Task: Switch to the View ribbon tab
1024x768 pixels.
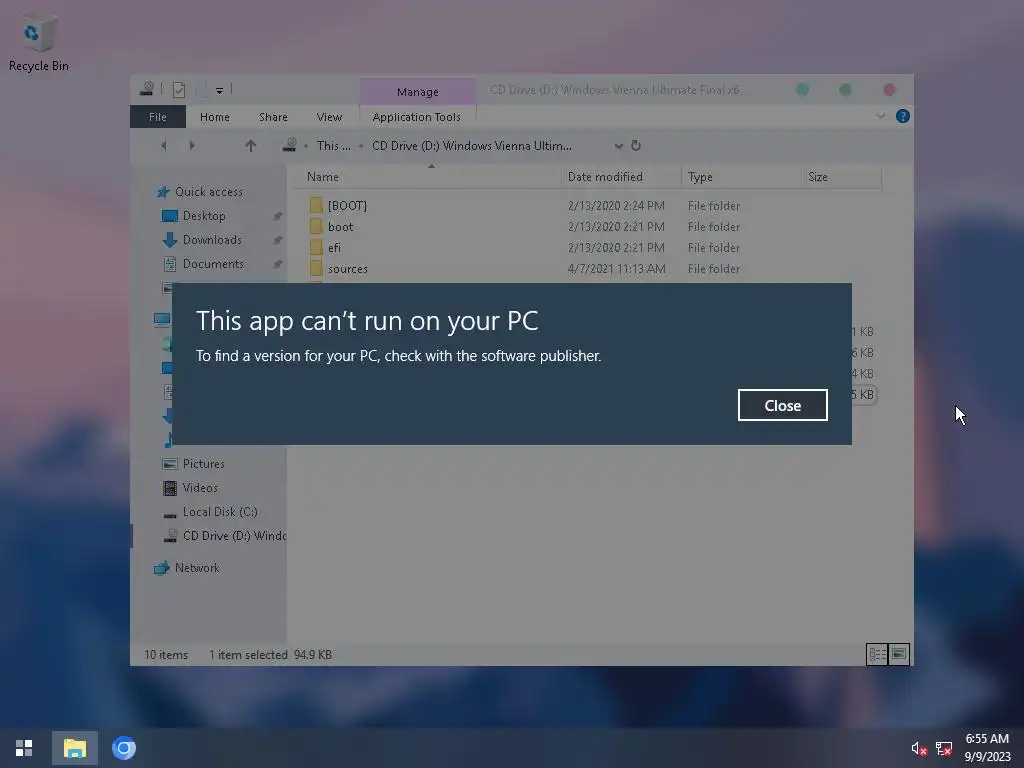Action: click(x=329, y=117)
